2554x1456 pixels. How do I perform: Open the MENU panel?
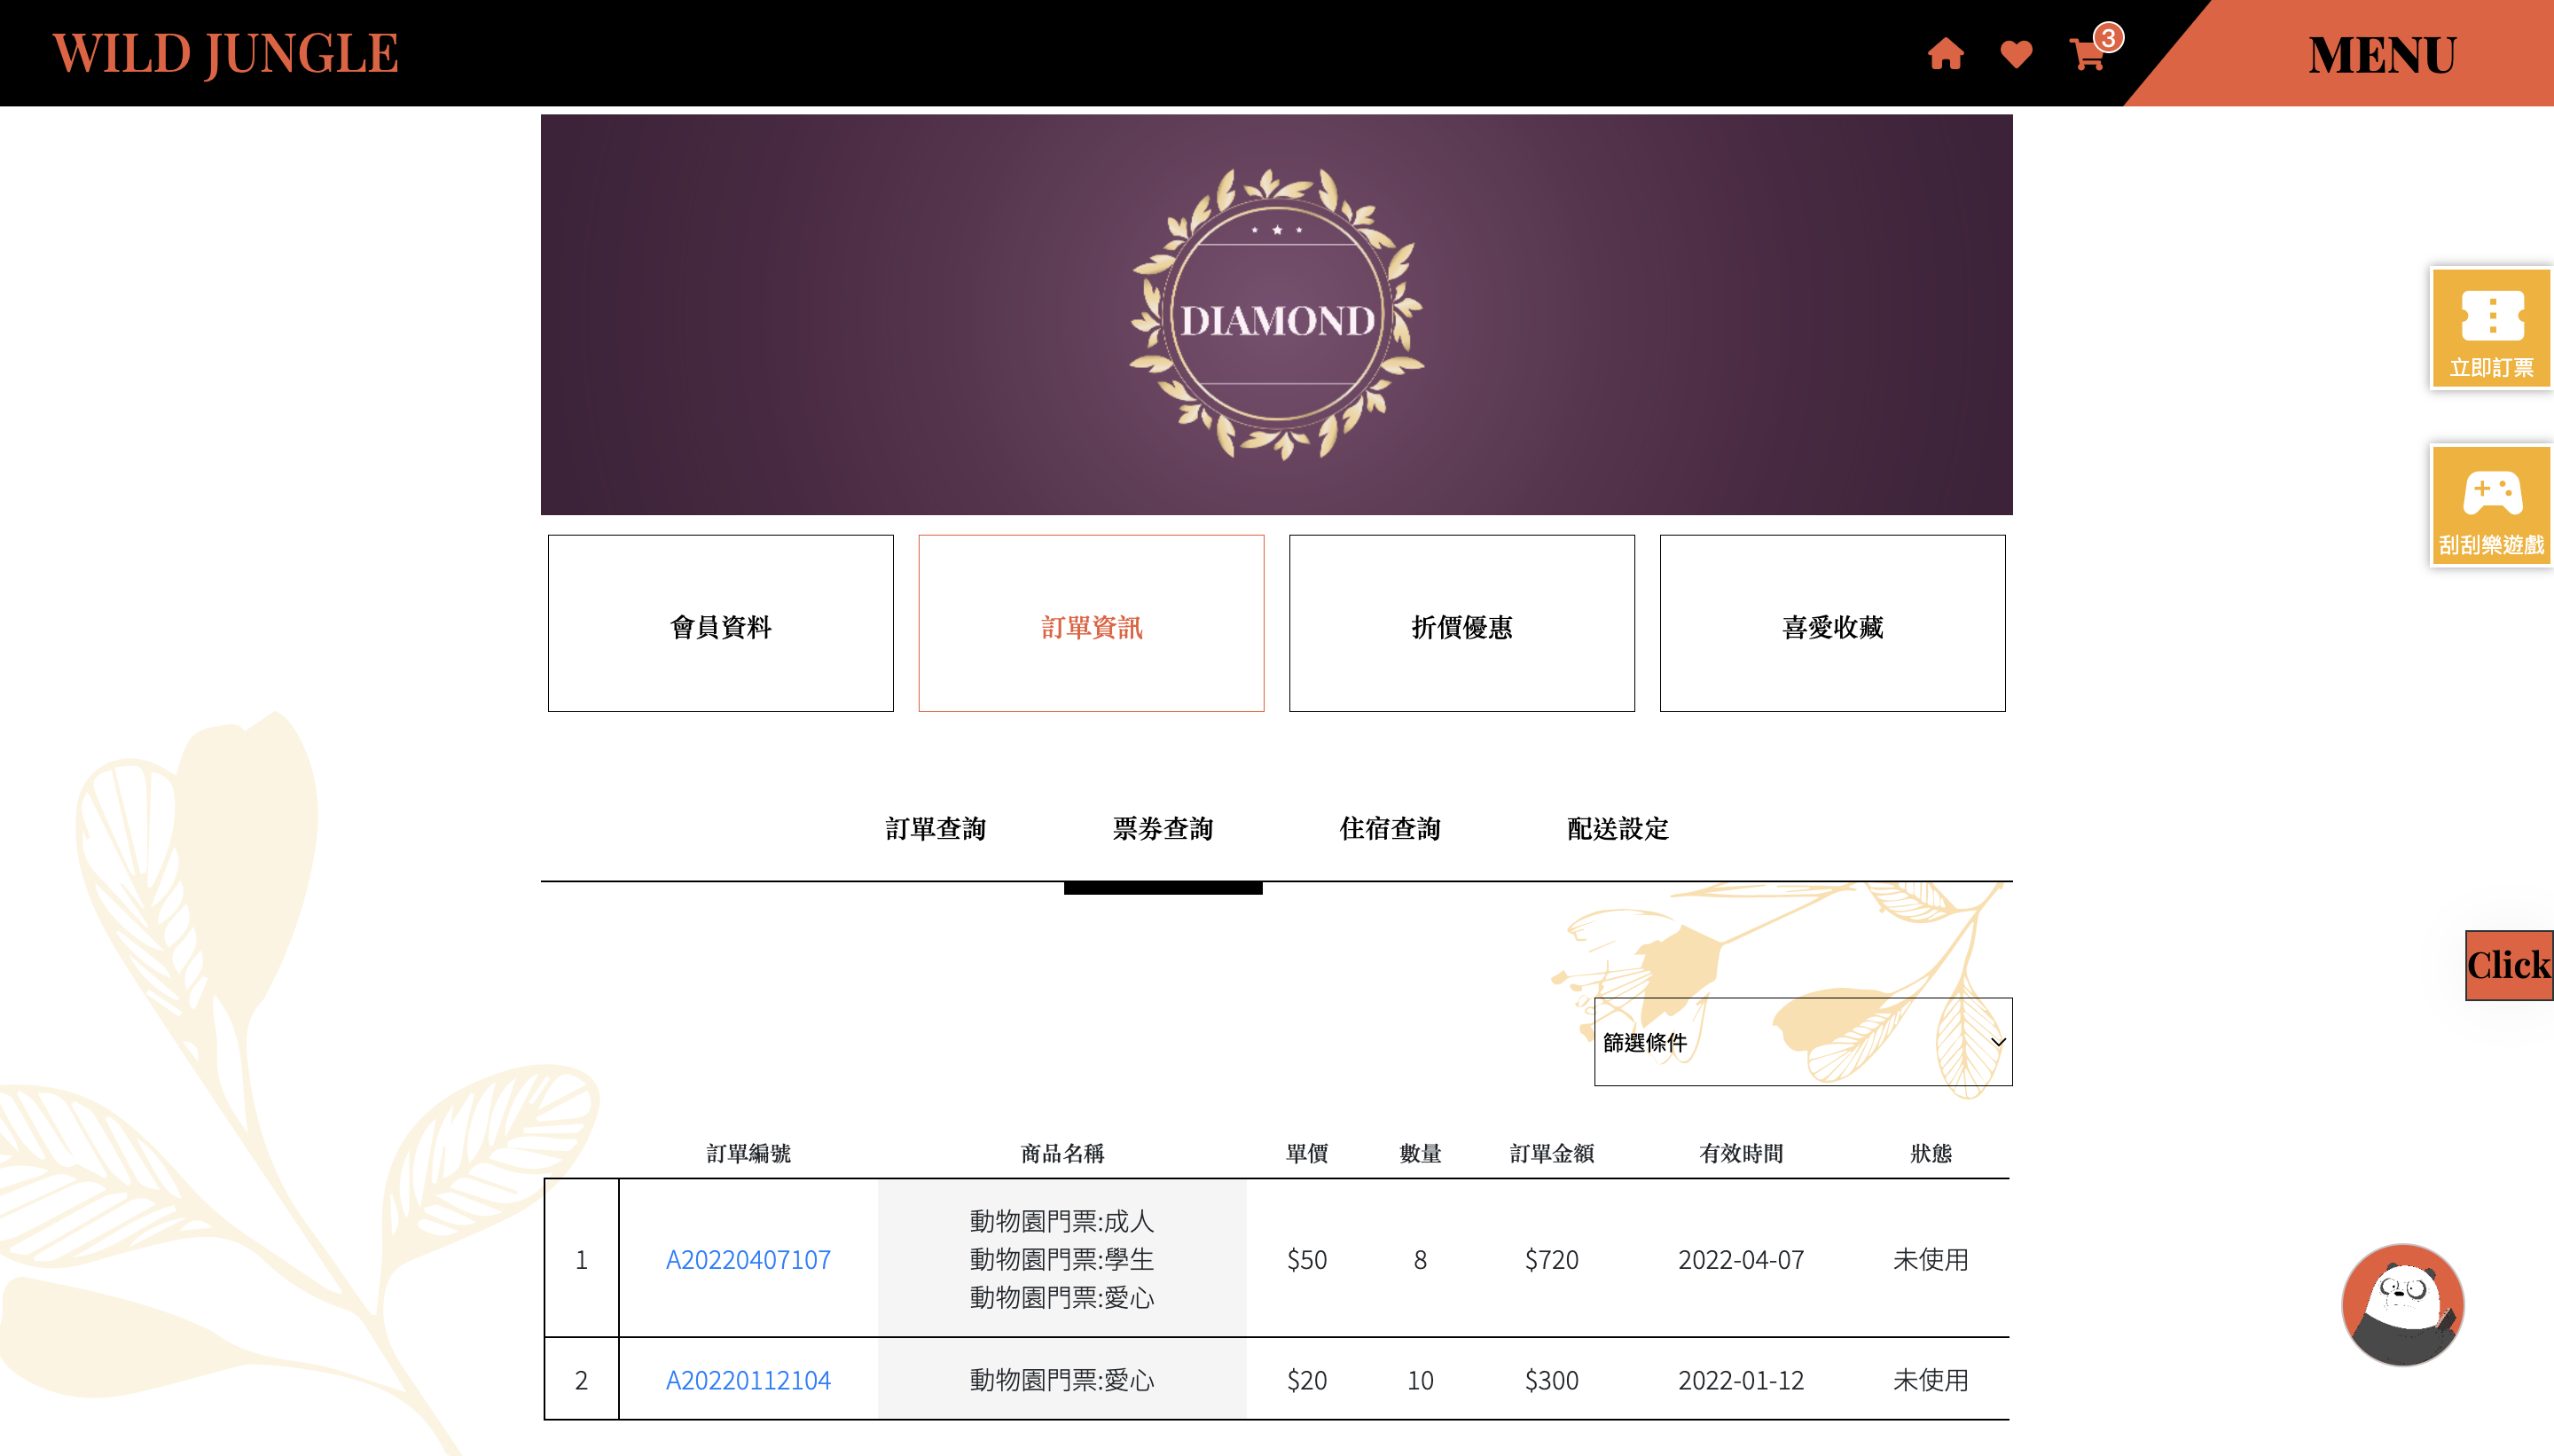pos(2381,54)
